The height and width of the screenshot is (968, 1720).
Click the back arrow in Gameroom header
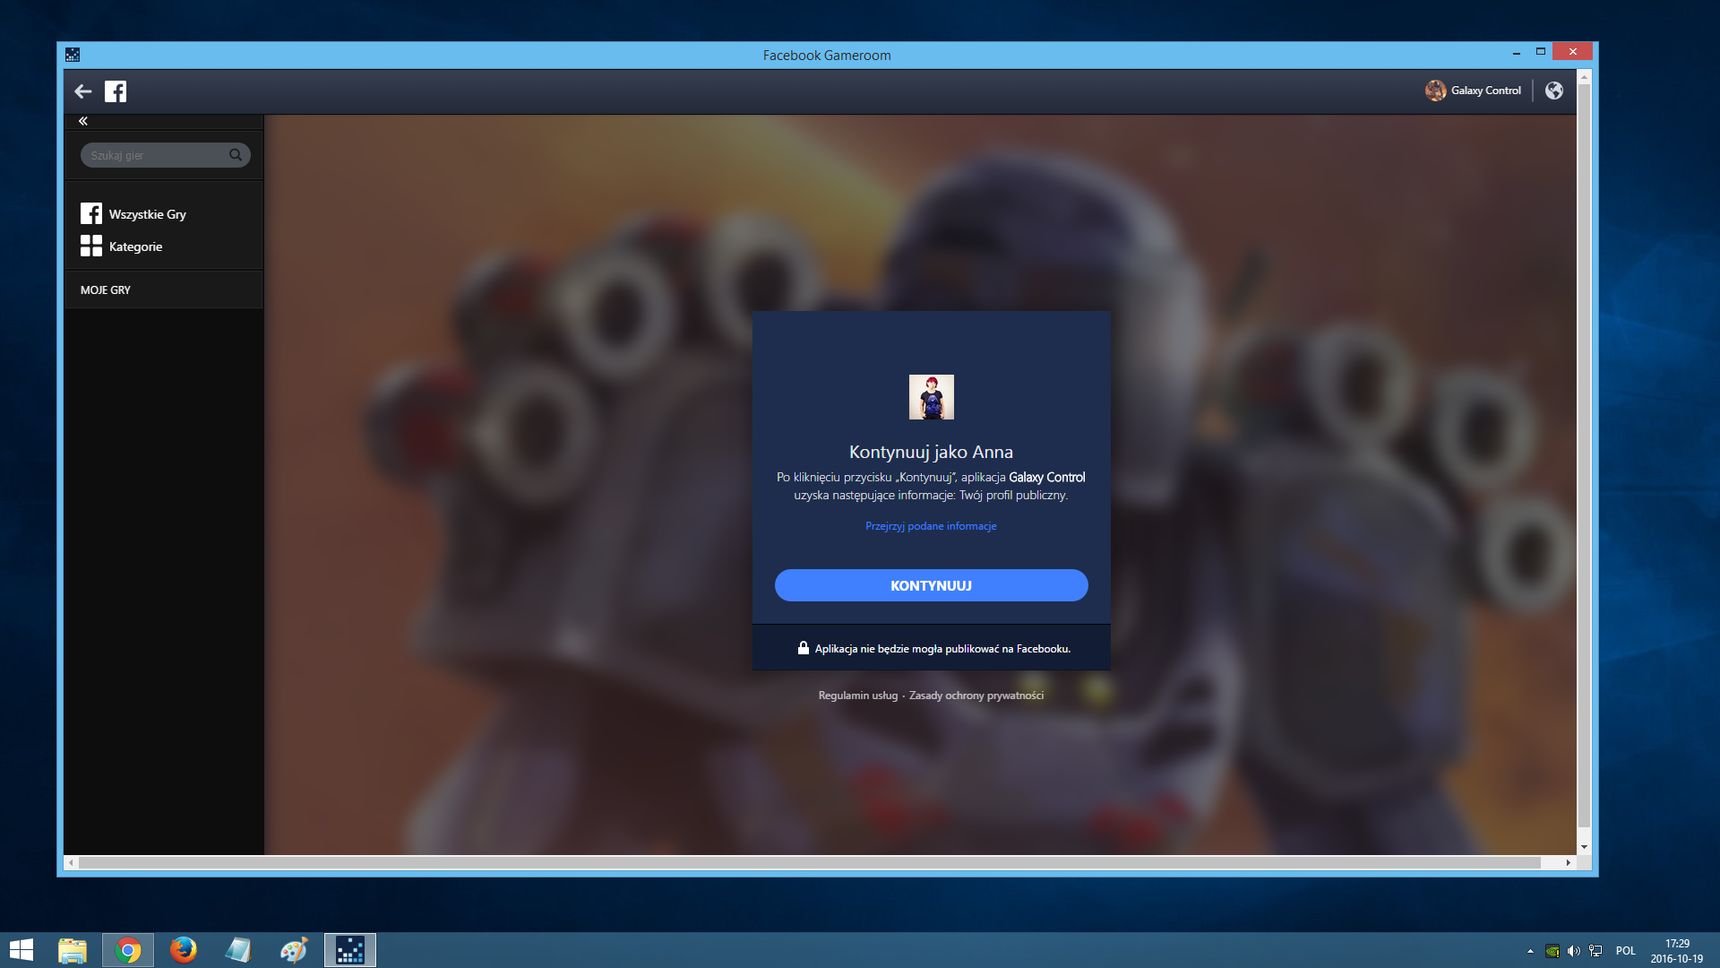coord(83,91)
